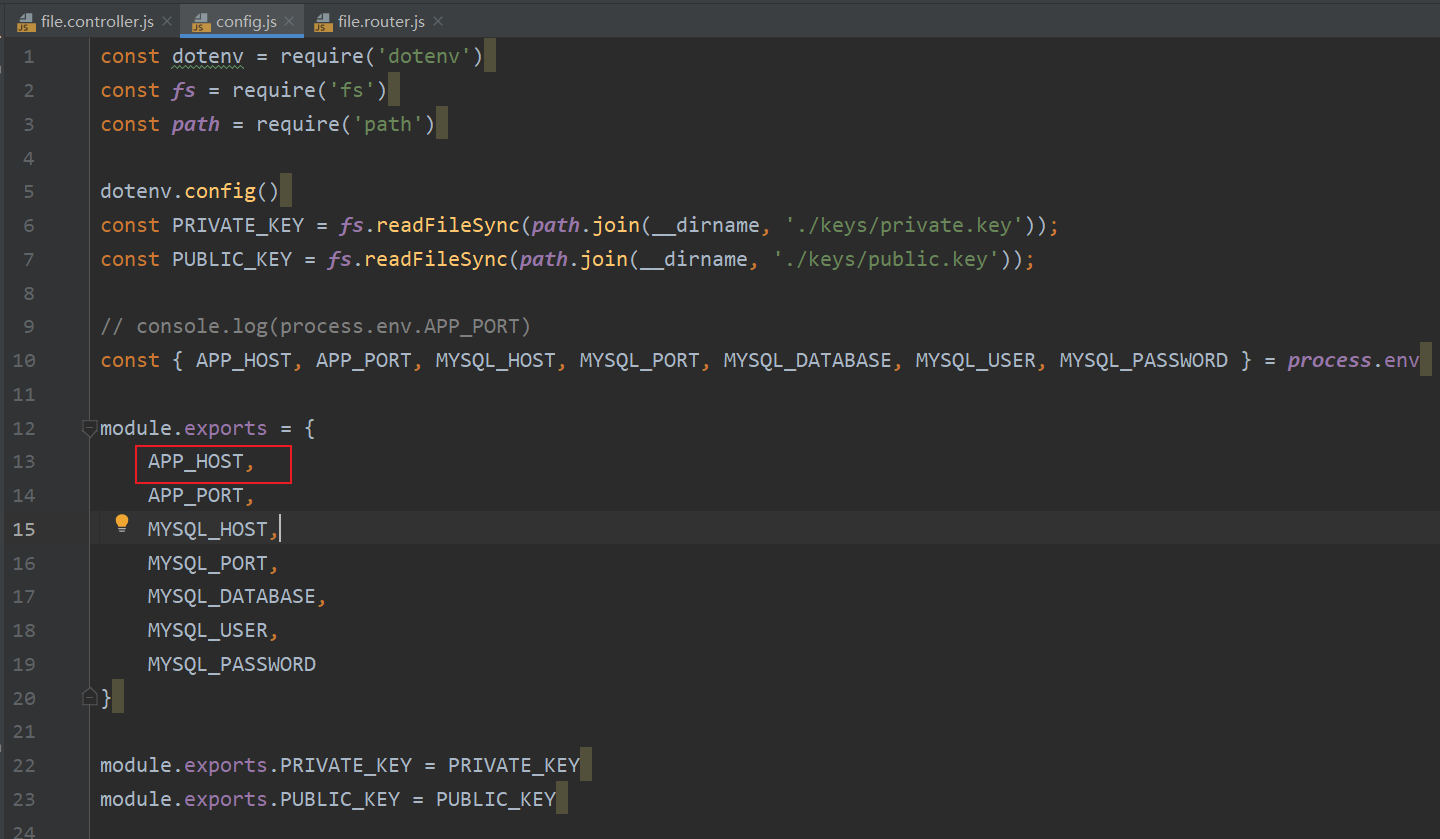Image resolution: width=1440 pixels, height=839 pixels.
Task: Click the path variable declared on line 3
Action: coord(196,125)
